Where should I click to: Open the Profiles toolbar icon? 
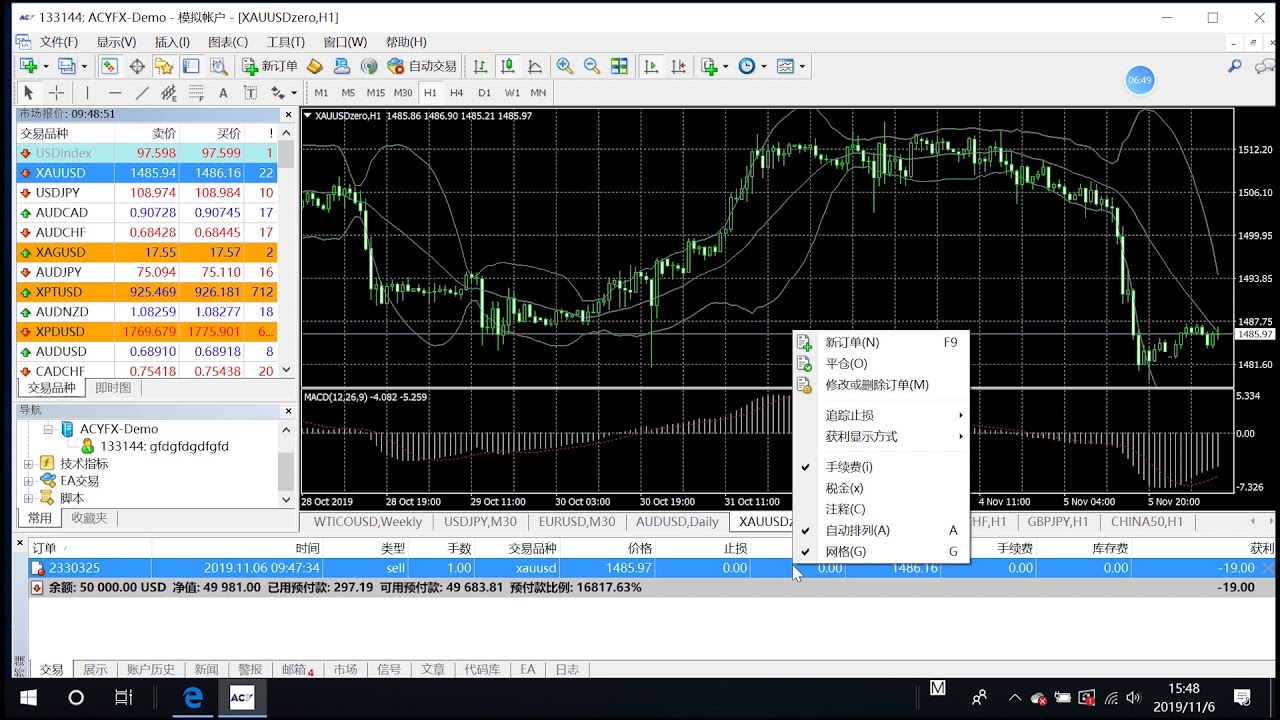coord(66,66)
